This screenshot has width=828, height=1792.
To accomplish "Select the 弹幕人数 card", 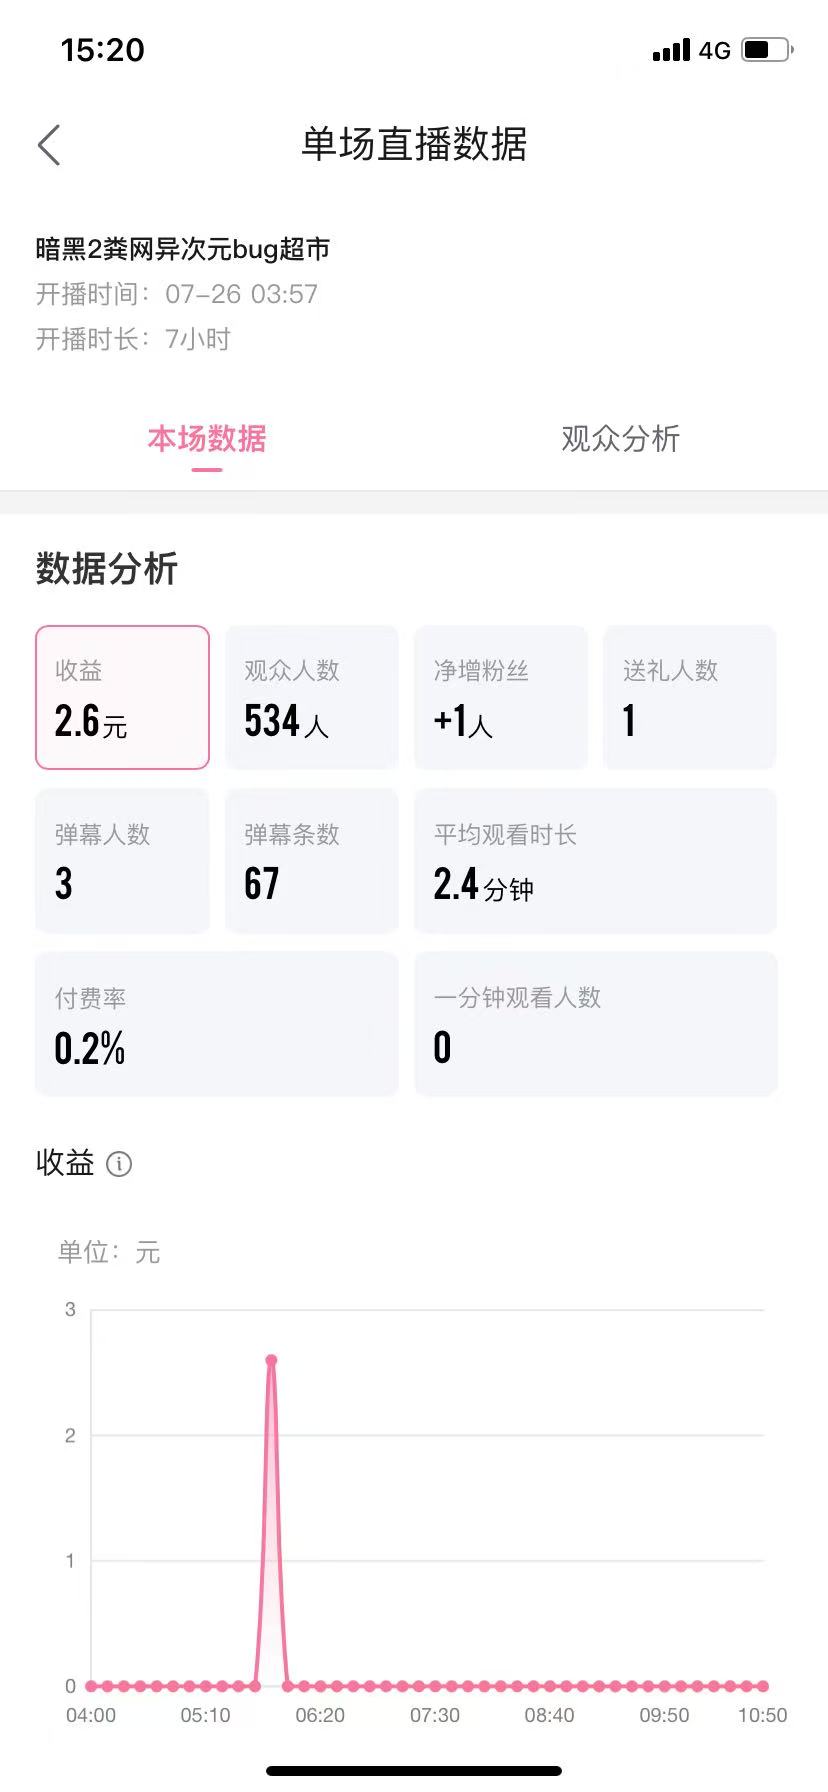I will 123,861.
